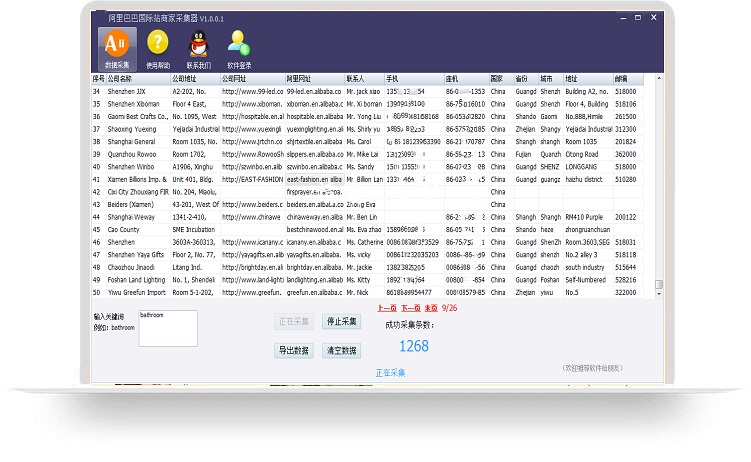Click the 城市 column header
The height and width of the screenshot is (462, 751).
pyautogui.click(x=551, y=79)
